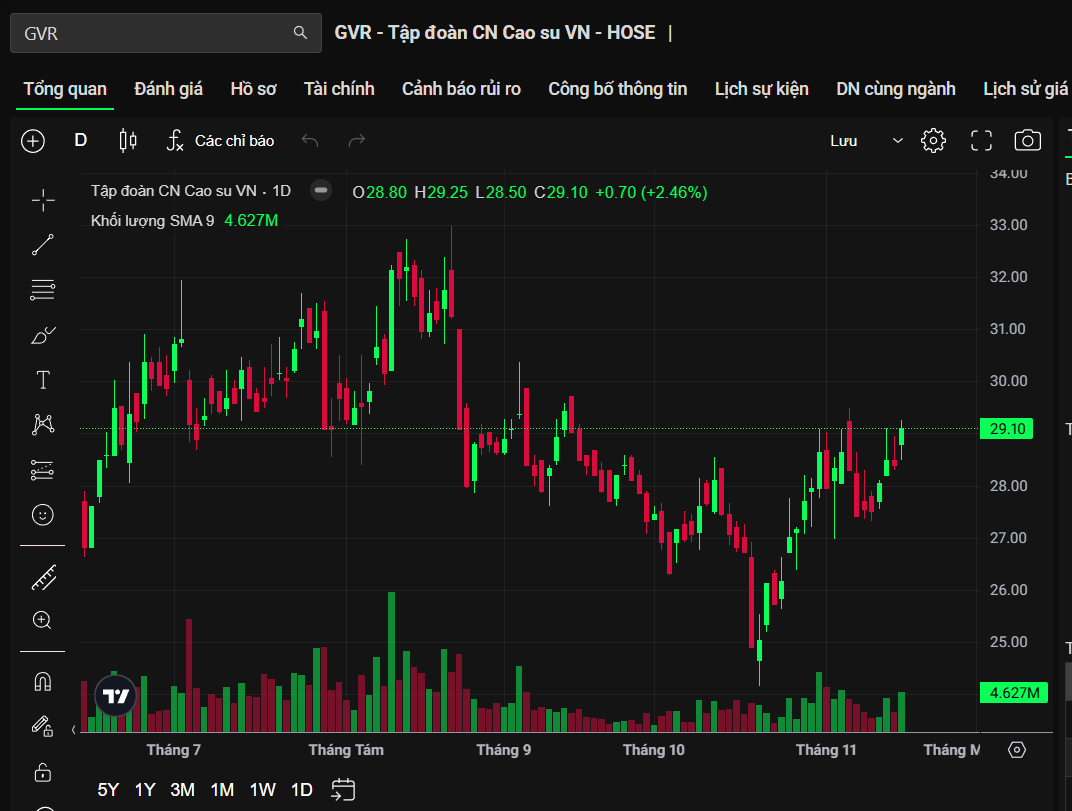Viewport: 1072px width, 811px height.
Task: Activate the ruler measure tool
Action: tap(42, 577)
